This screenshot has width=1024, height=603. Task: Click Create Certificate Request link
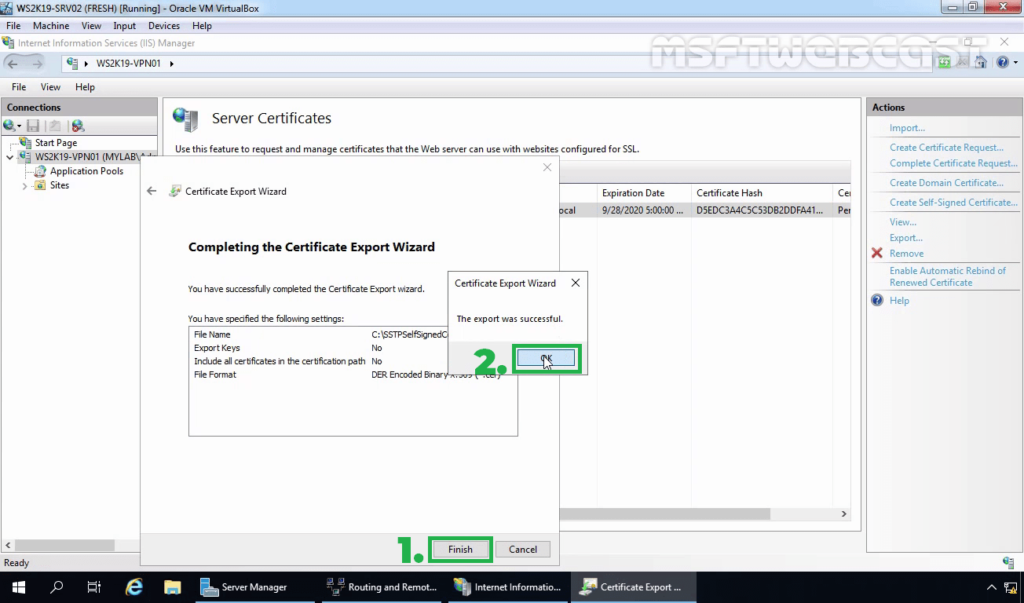[946, 148]
